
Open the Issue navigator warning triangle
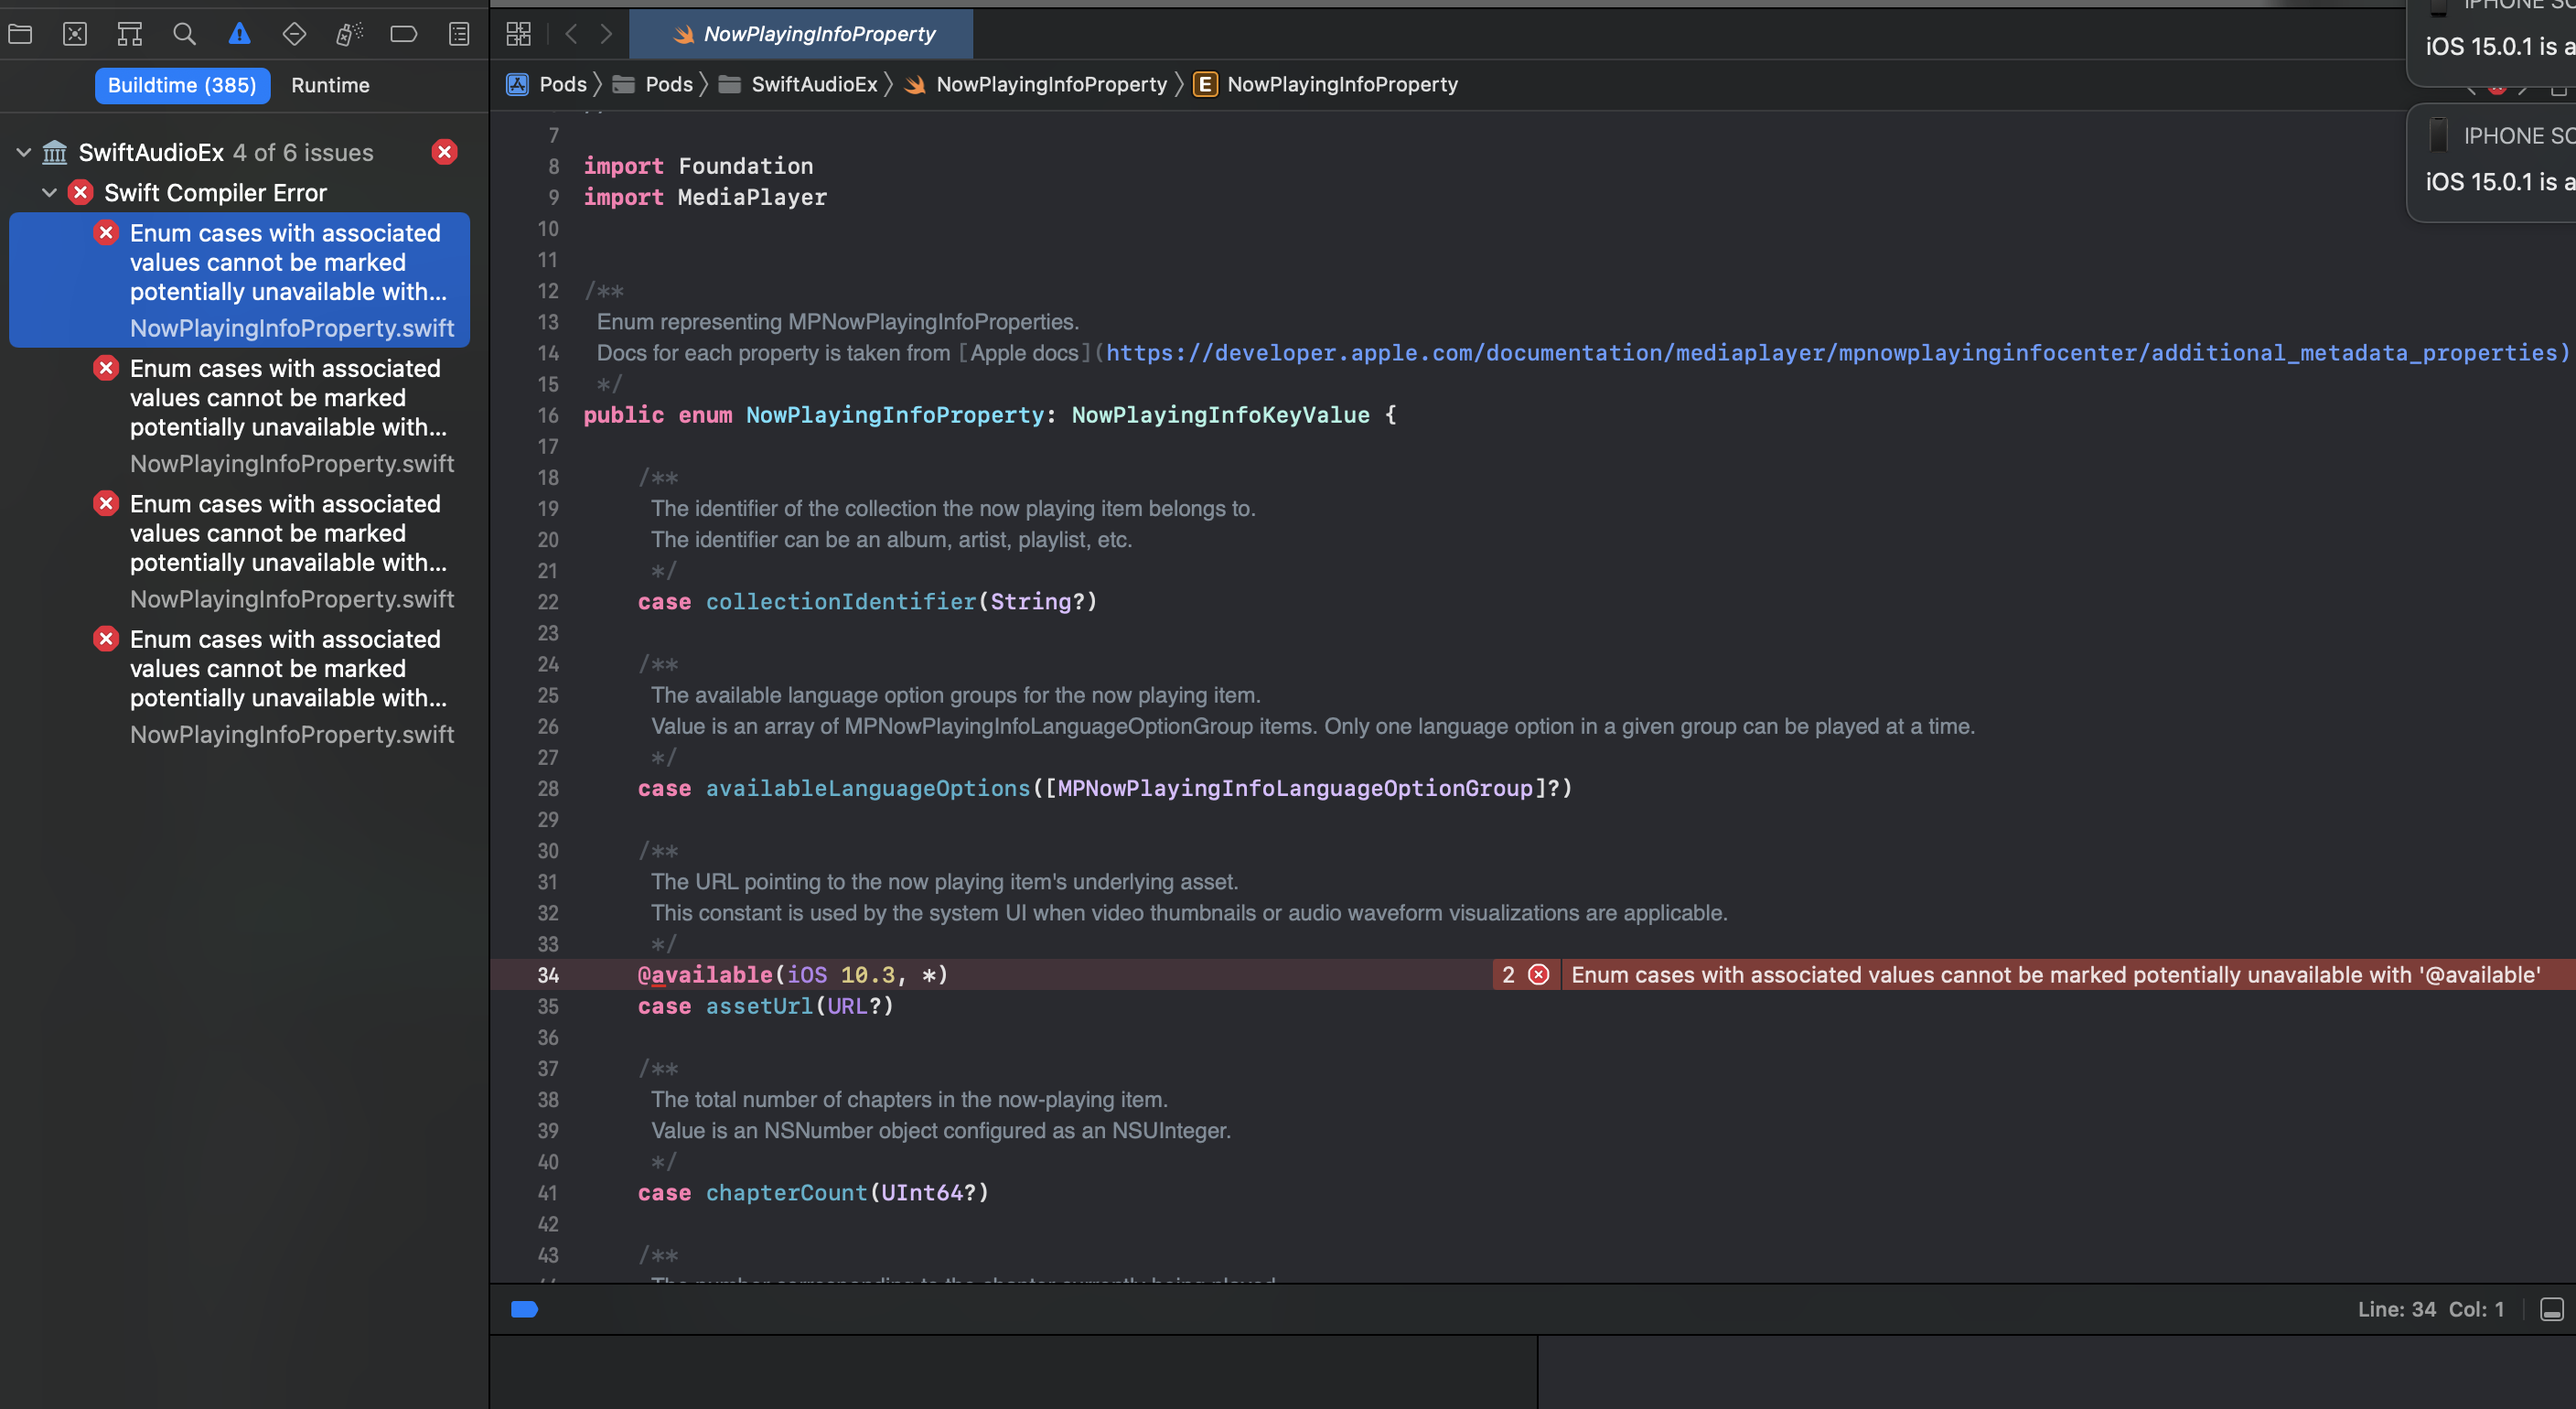(x=239, y=33)
